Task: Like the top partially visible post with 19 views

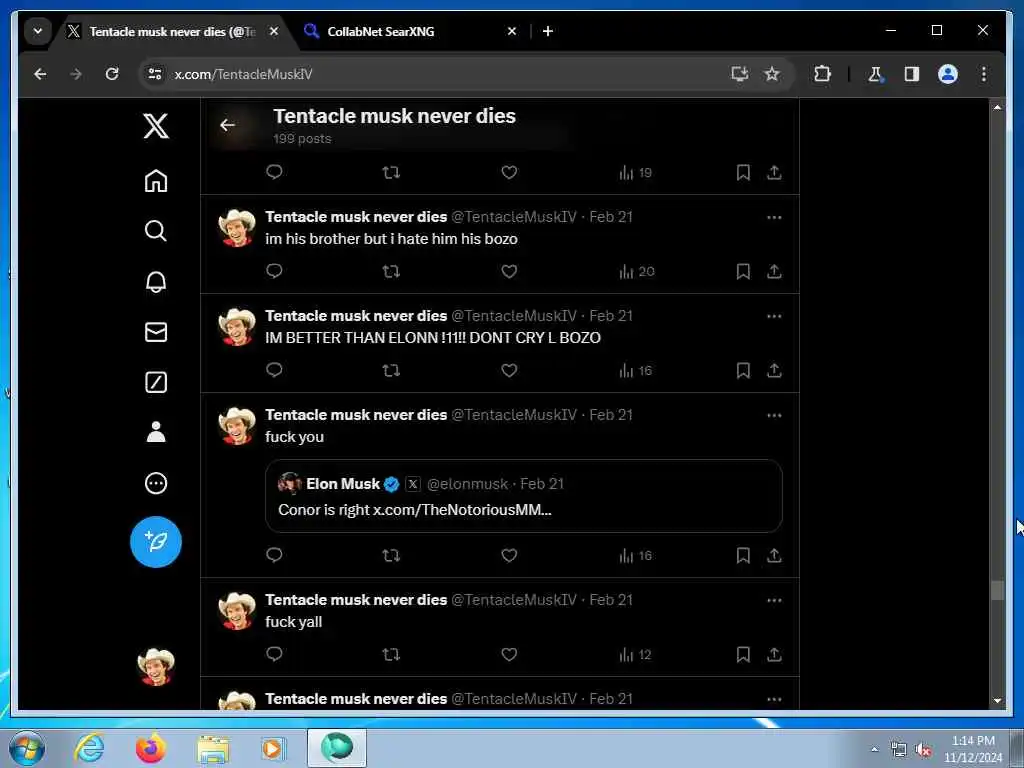Action: click(509, 172)
